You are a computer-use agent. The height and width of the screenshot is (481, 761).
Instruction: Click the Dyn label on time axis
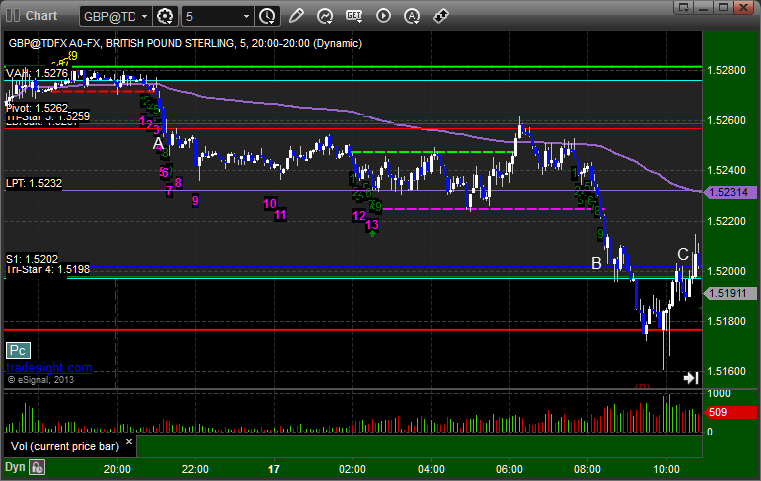15,467
